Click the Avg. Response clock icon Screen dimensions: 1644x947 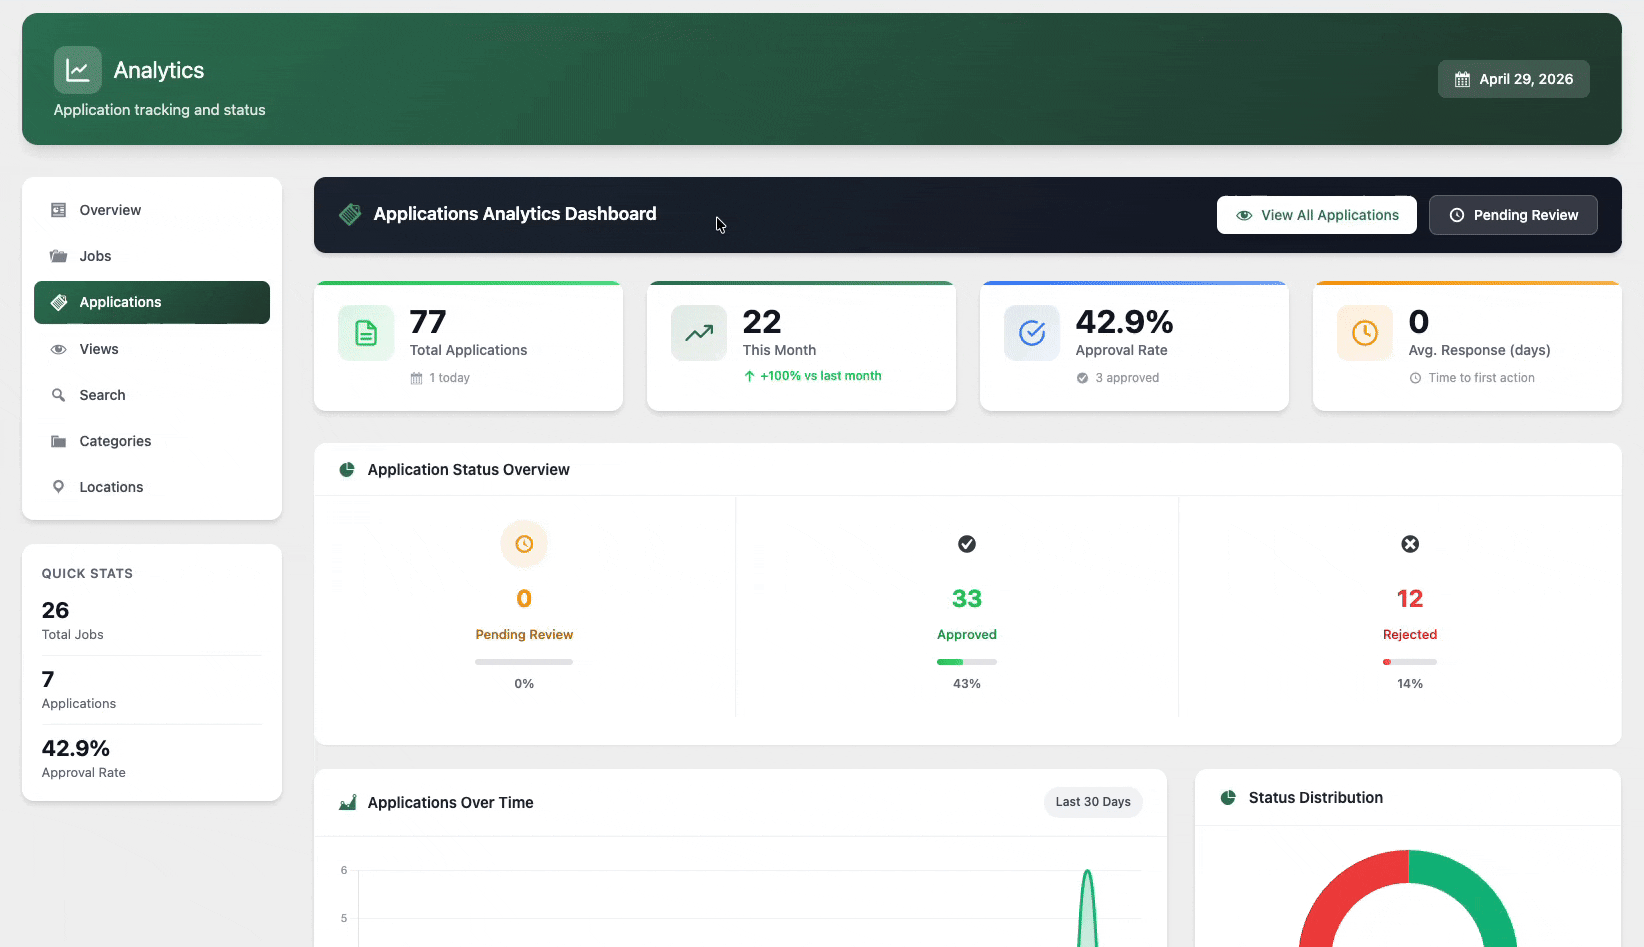click(x=1365, y=333)
